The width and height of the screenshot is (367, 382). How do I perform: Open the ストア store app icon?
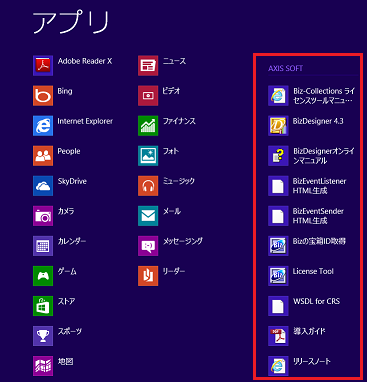click(x=43, y=306)
